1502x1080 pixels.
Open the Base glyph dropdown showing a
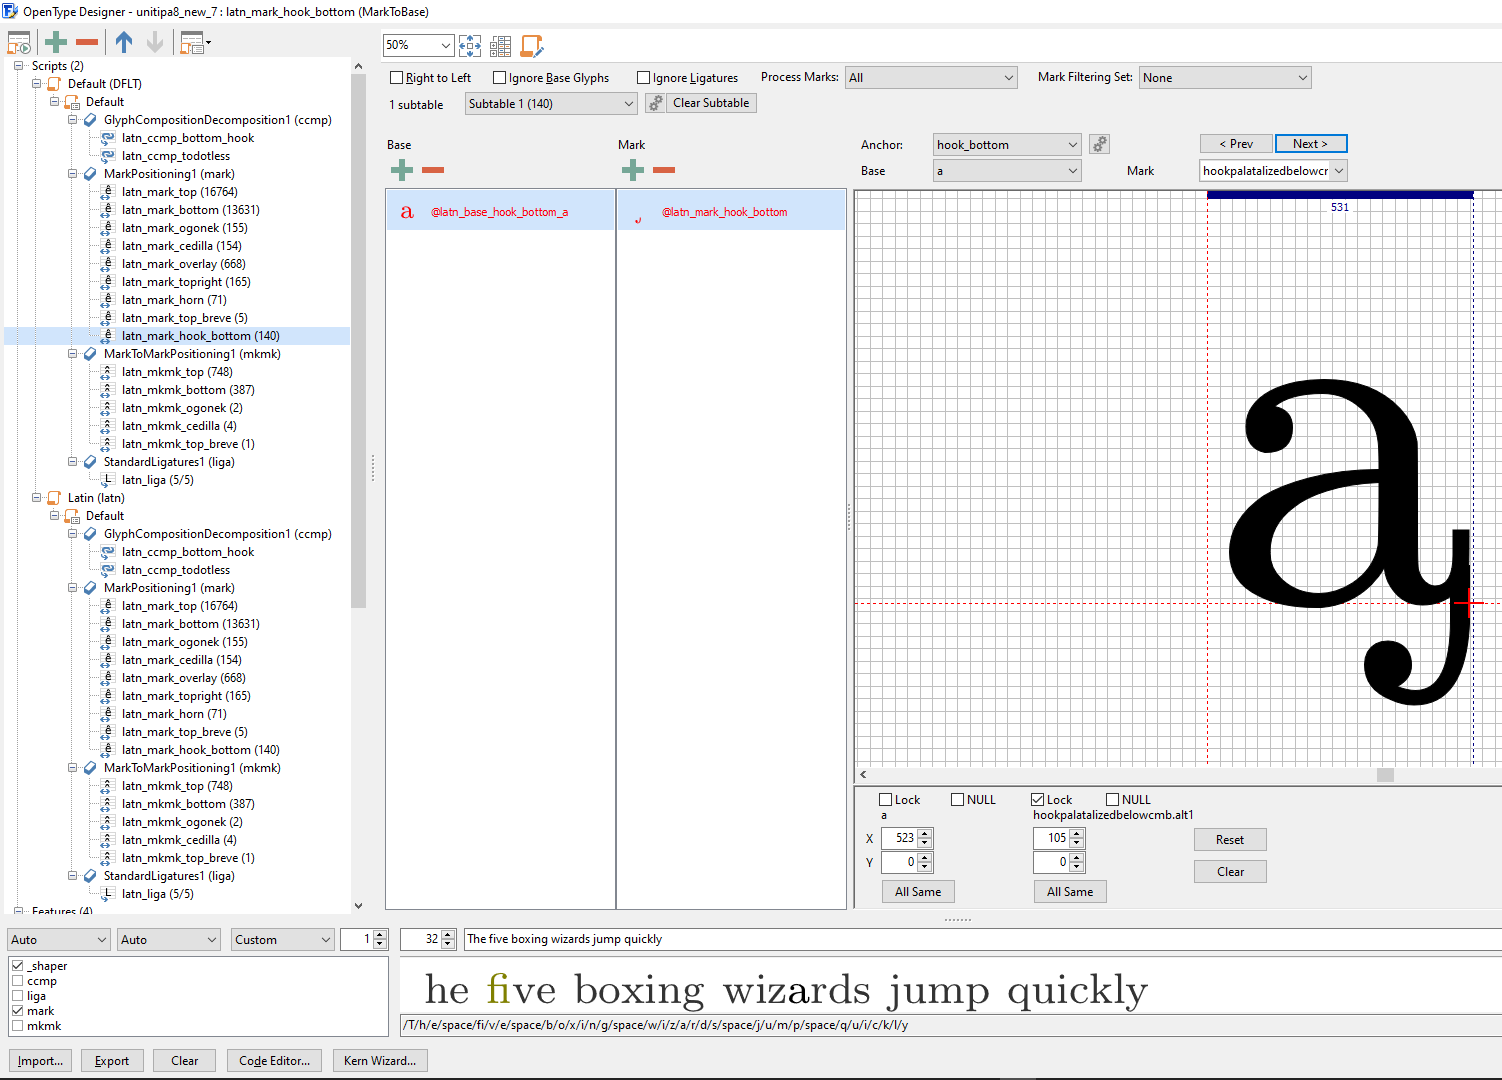[x=1007, y=171]
